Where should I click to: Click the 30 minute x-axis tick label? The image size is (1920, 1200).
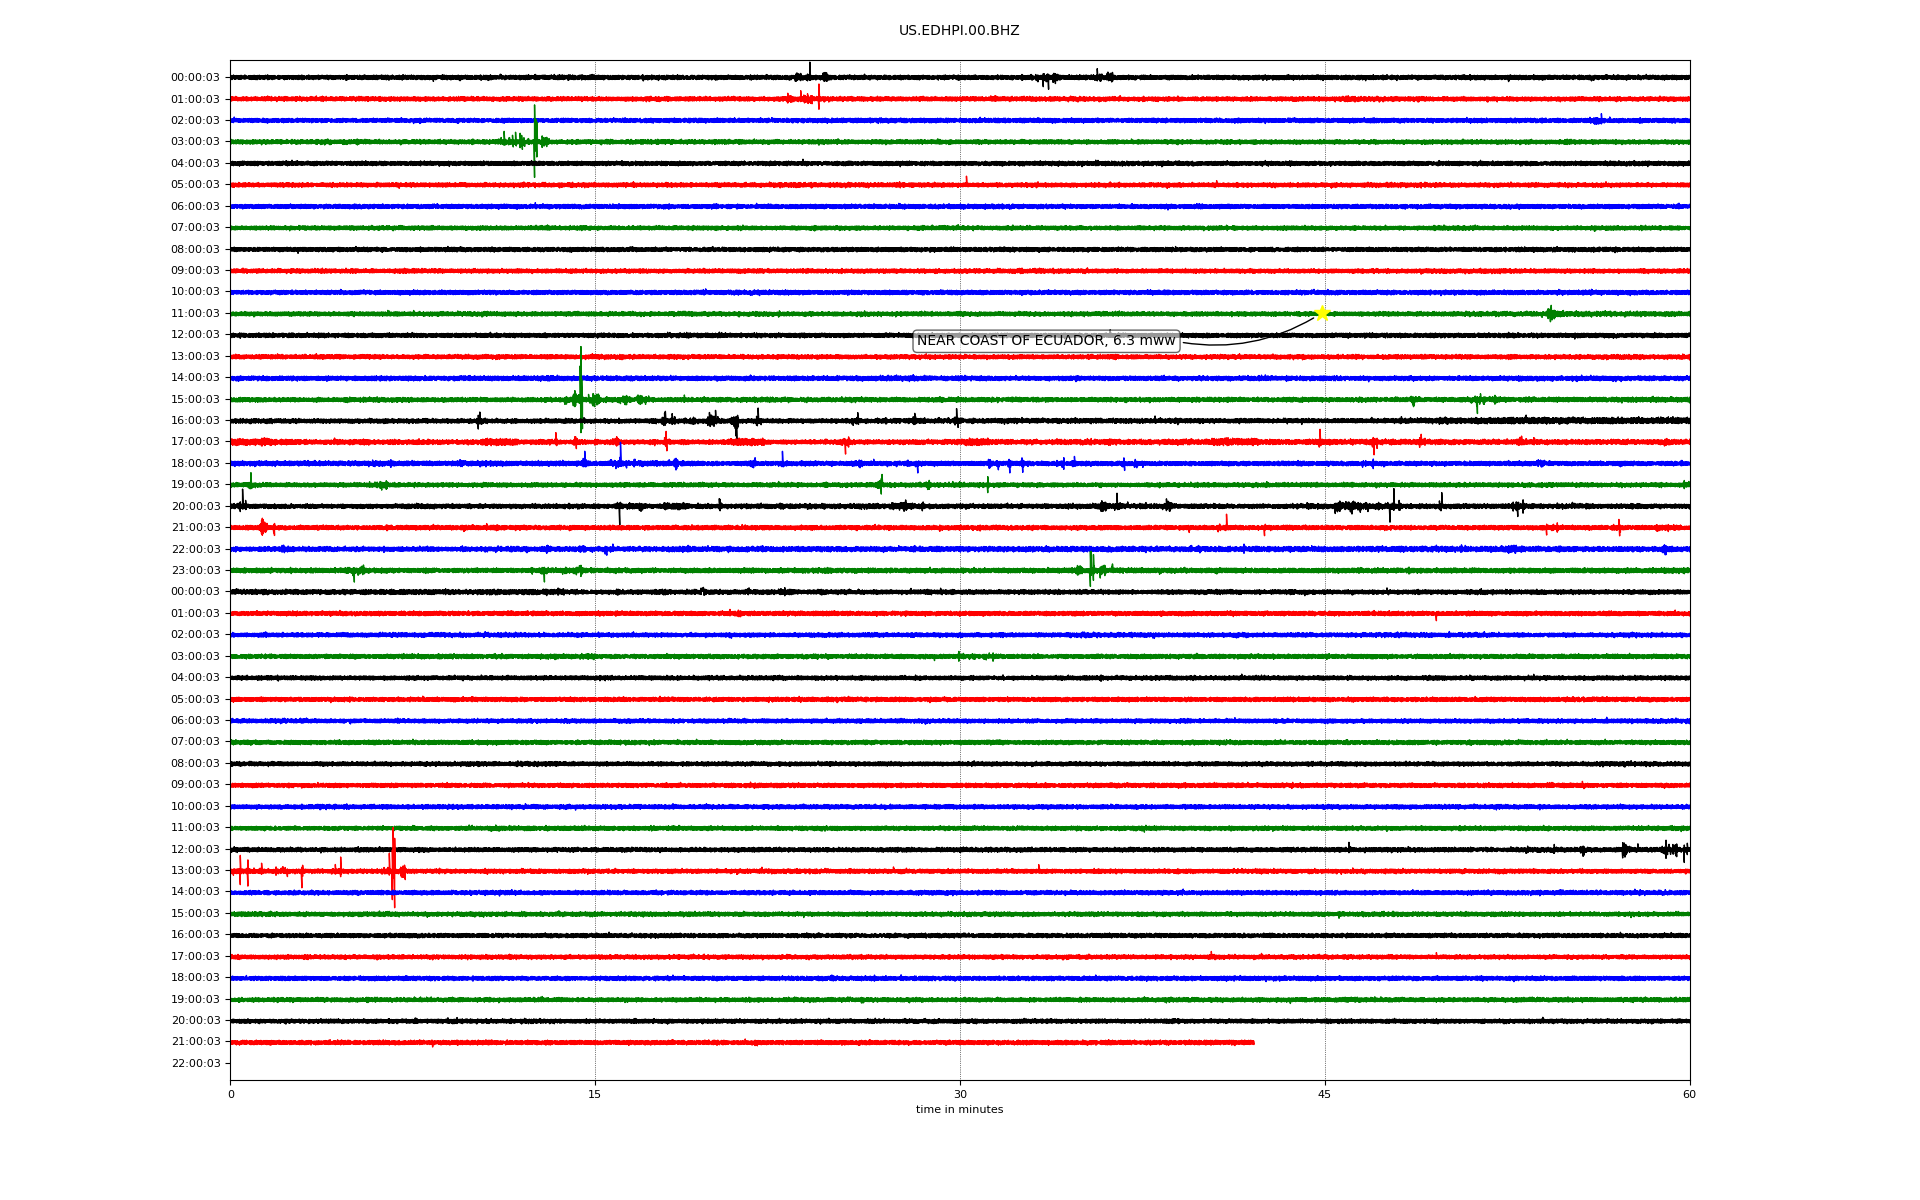pos(959,1094)
